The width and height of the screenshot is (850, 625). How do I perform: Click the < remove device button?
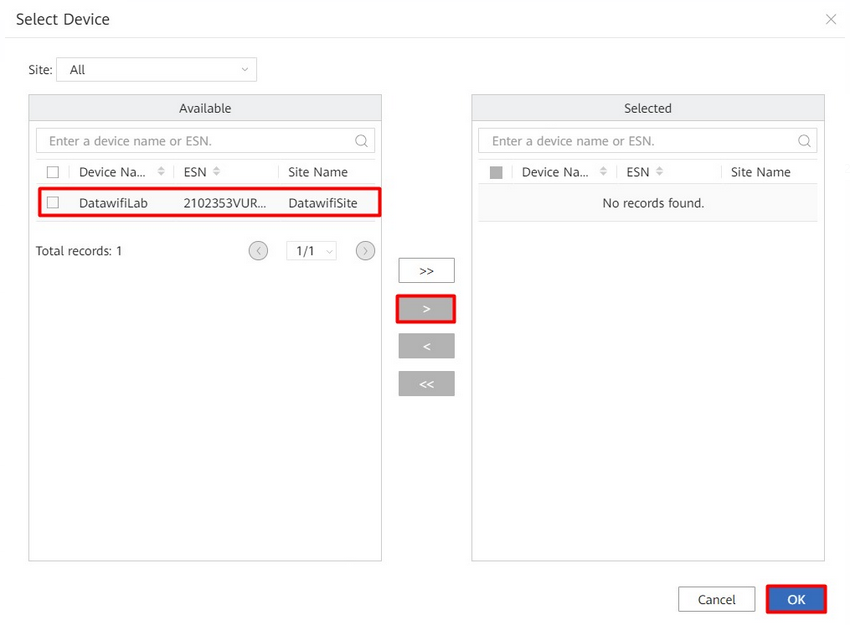[426, 346]
